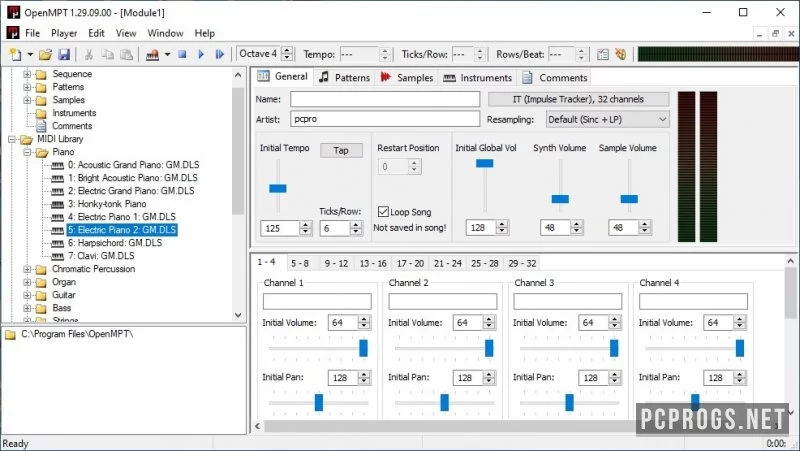Click the song properties icon in toolbar

(x=603, y=54)
